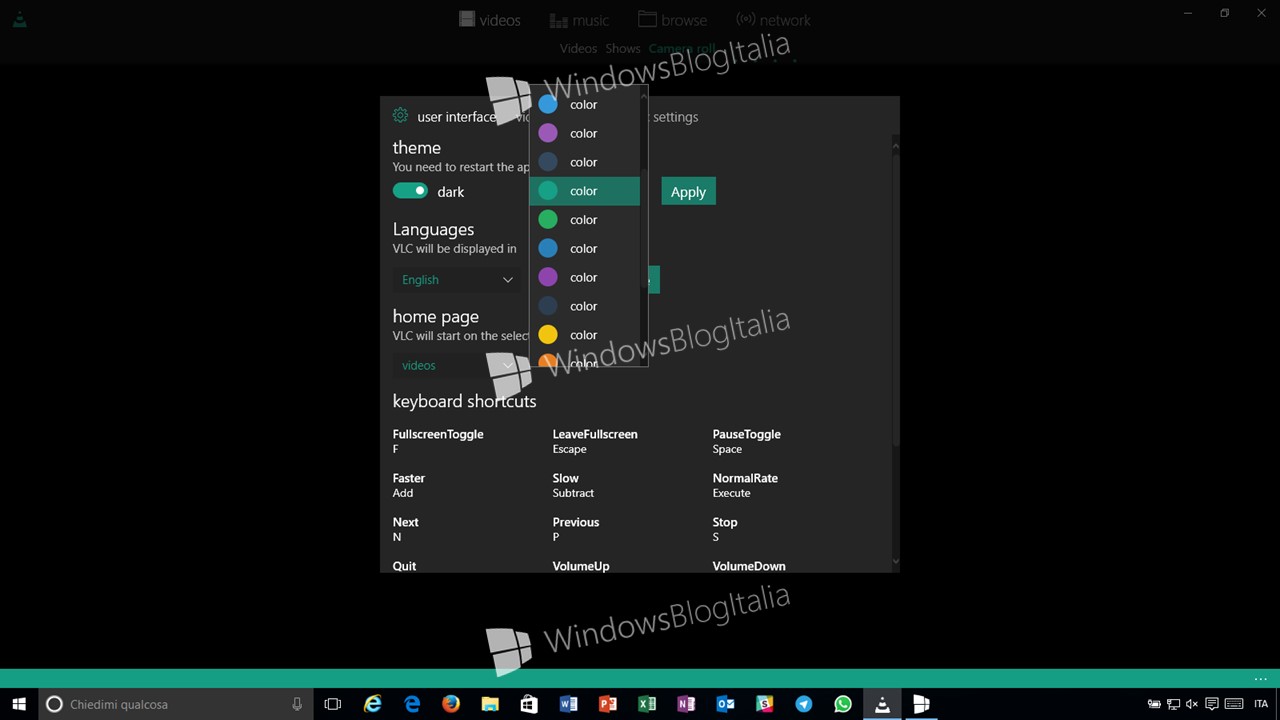
Task: Launch Internet Explorer from the taskbar
Action: click(372, 704)
